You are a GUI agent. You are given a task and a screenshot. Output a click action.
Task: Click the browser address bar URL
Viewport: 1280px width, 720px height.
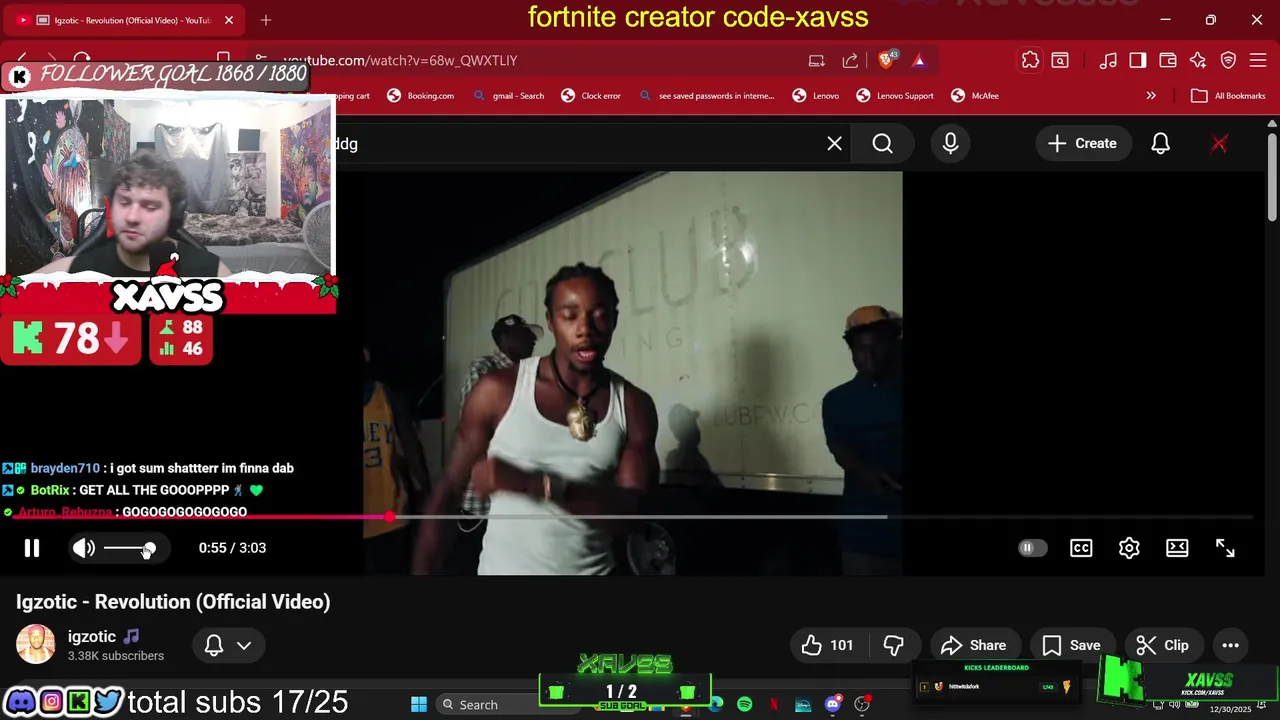tap(400, 60)
